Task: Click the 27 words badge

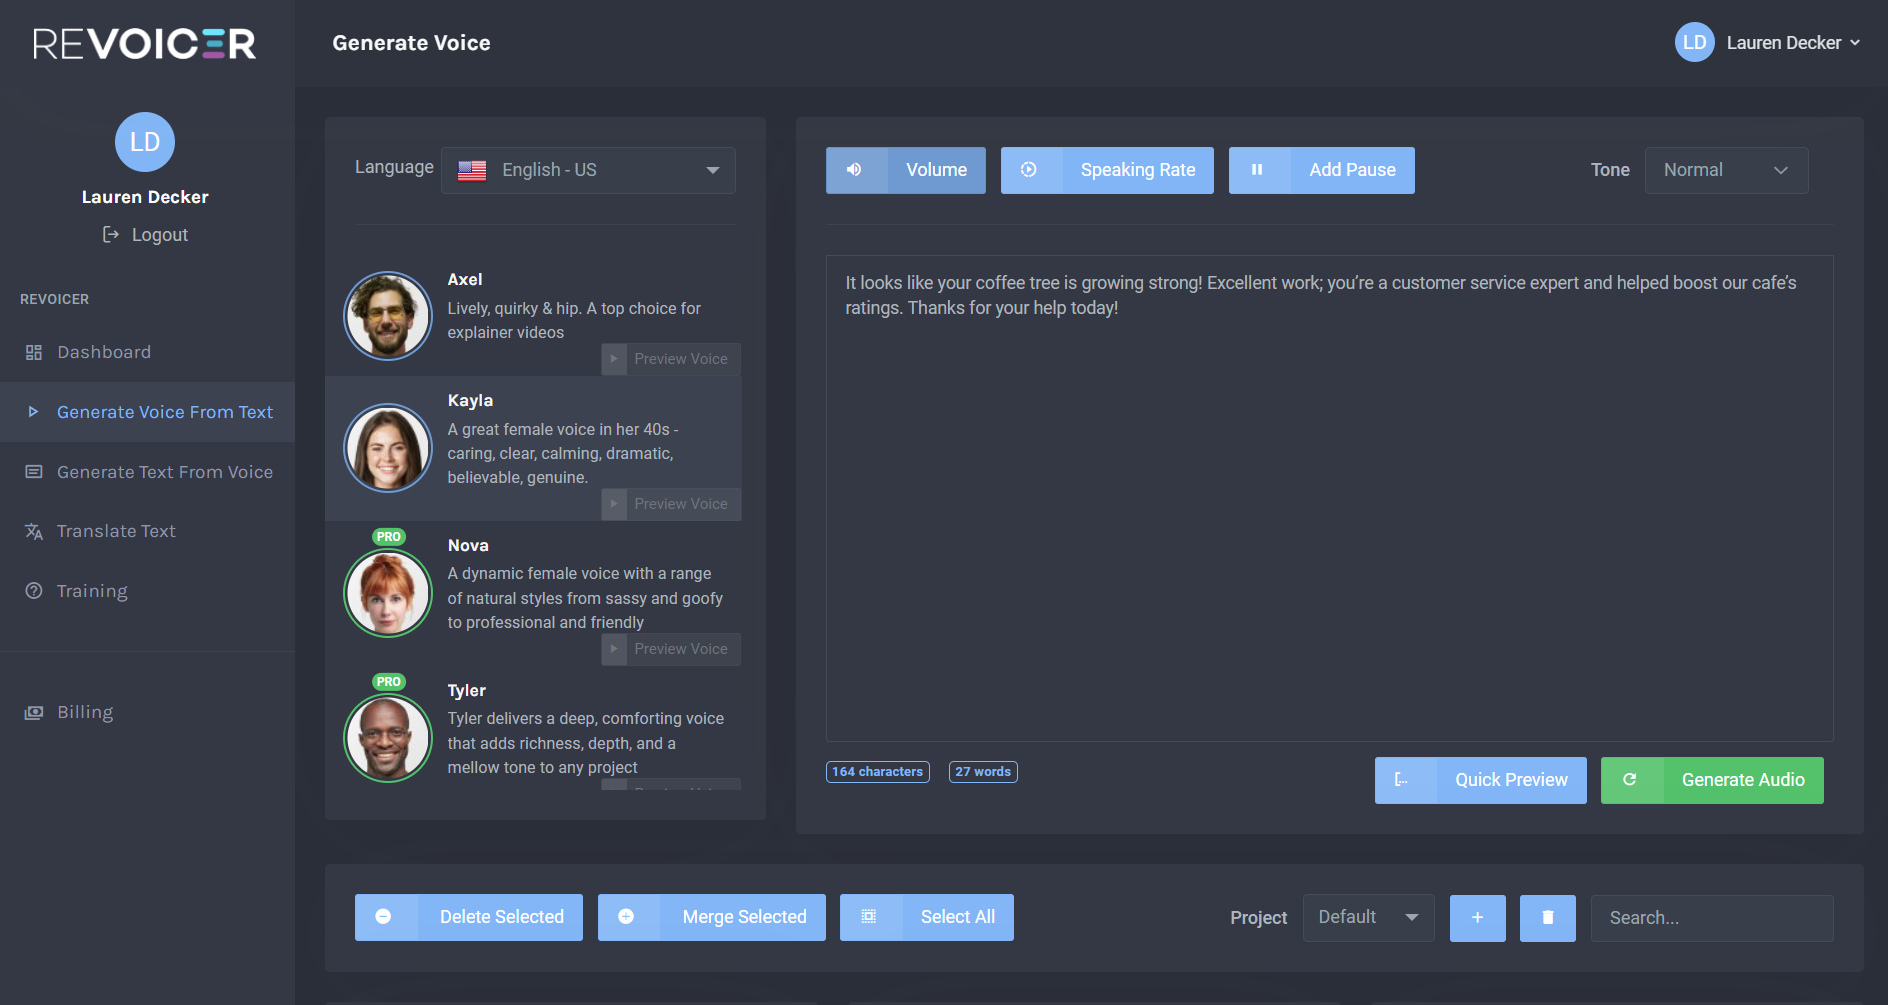Action: 983,772
